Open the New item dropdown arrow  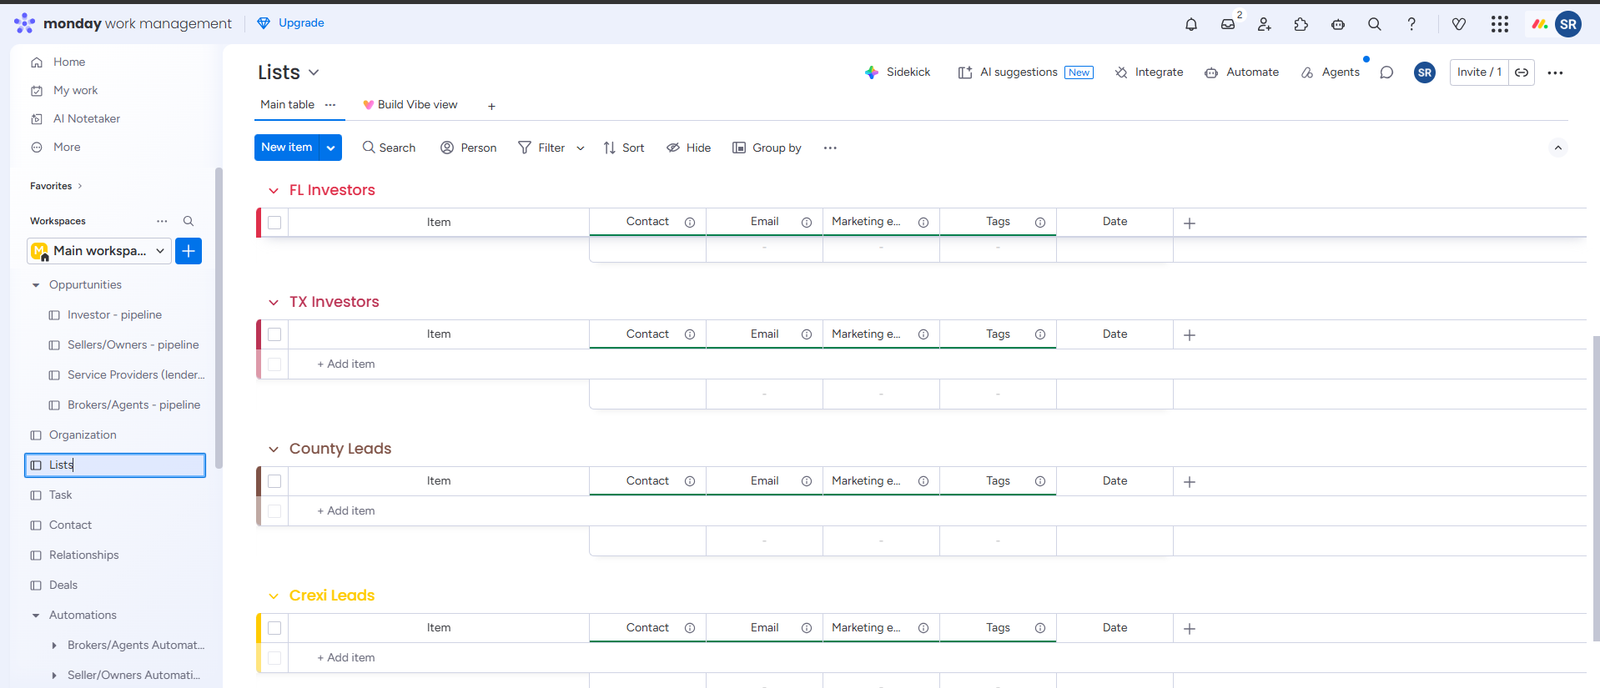tap(331, 148)
